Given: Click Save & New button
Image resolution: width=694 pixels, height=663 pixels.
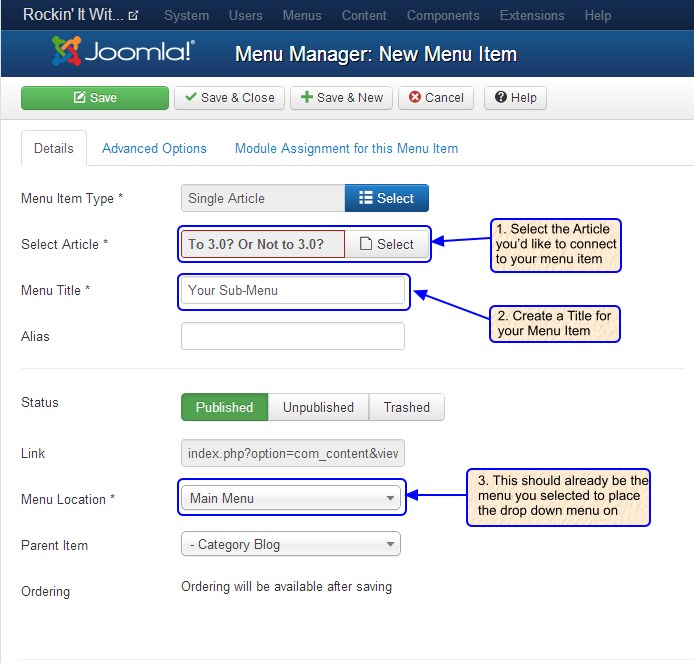Looking at the screenshot, I should point(341,98).
